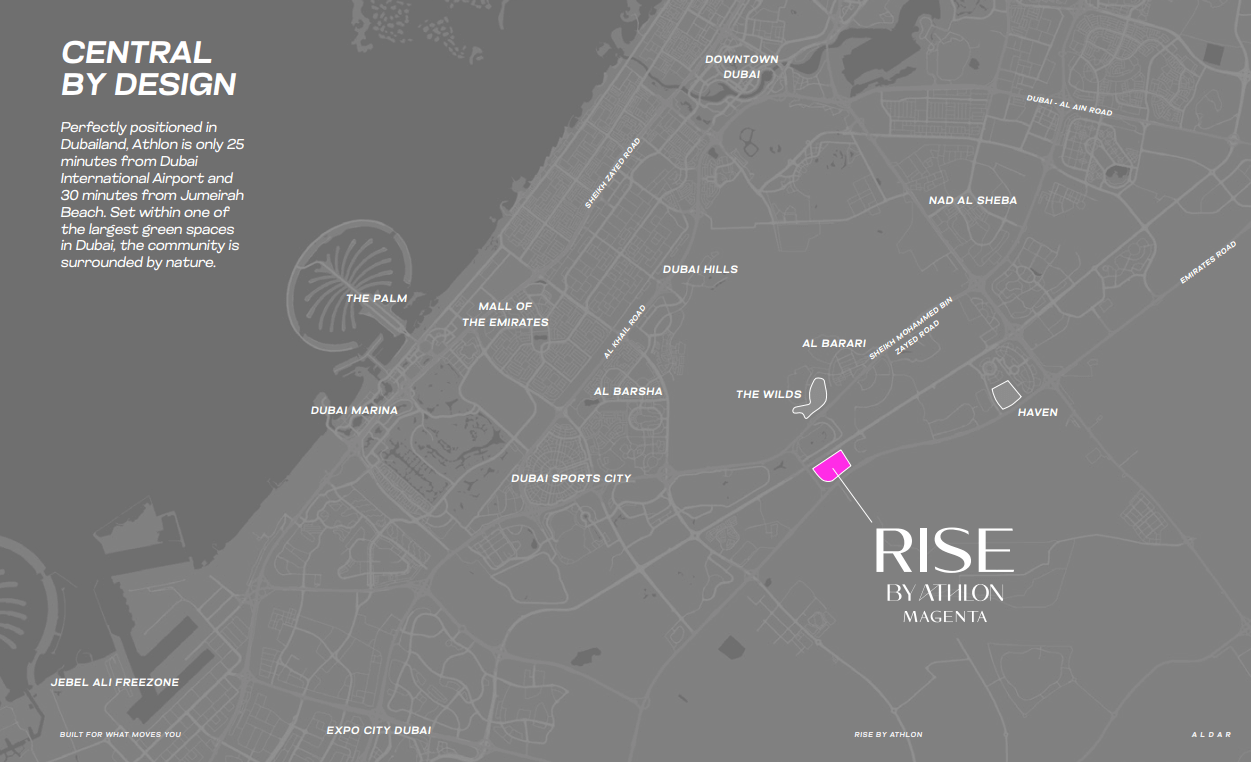Screen dimensions: 1251x762
Task: Select the Expo City Dubai label
Action: 379,731
